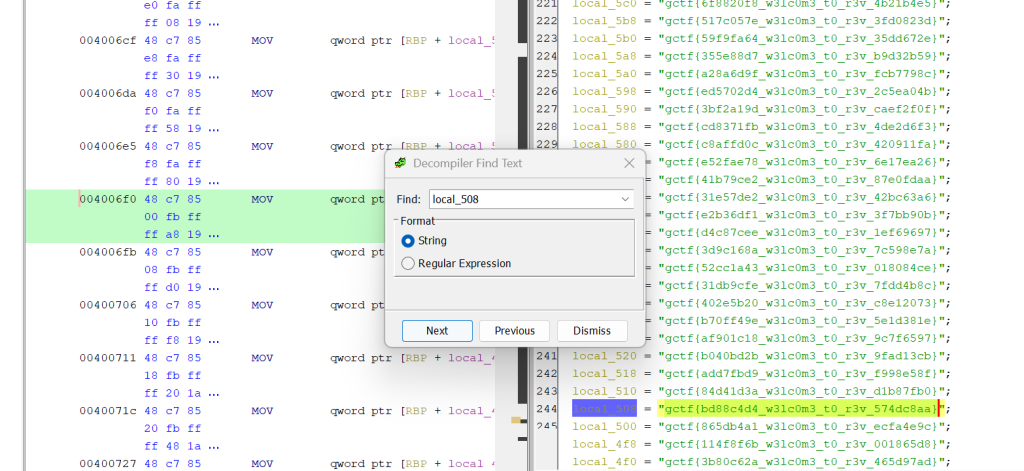1024x471 pixels.
Task: Click local_590 variable on decompiler line 227
Action: 604,109
